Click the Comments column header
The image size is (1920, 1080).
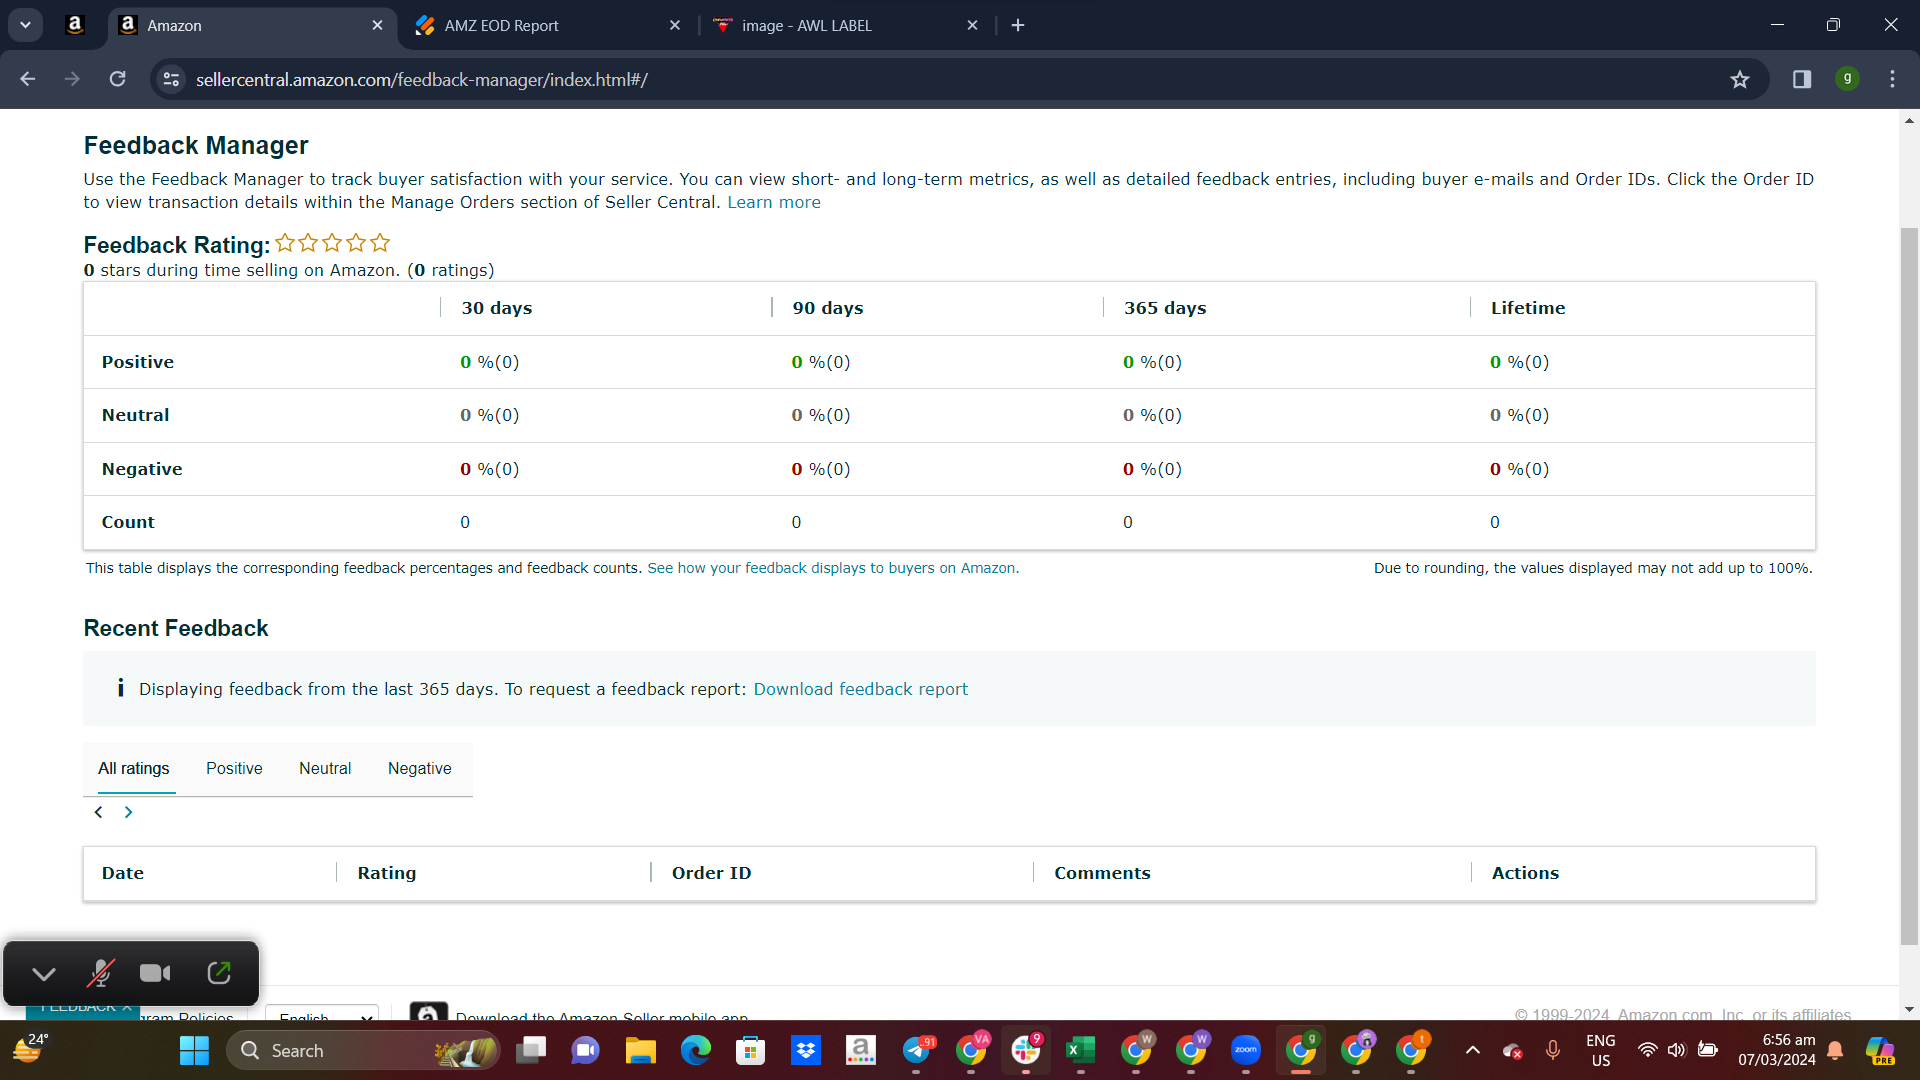(1102, 873)
